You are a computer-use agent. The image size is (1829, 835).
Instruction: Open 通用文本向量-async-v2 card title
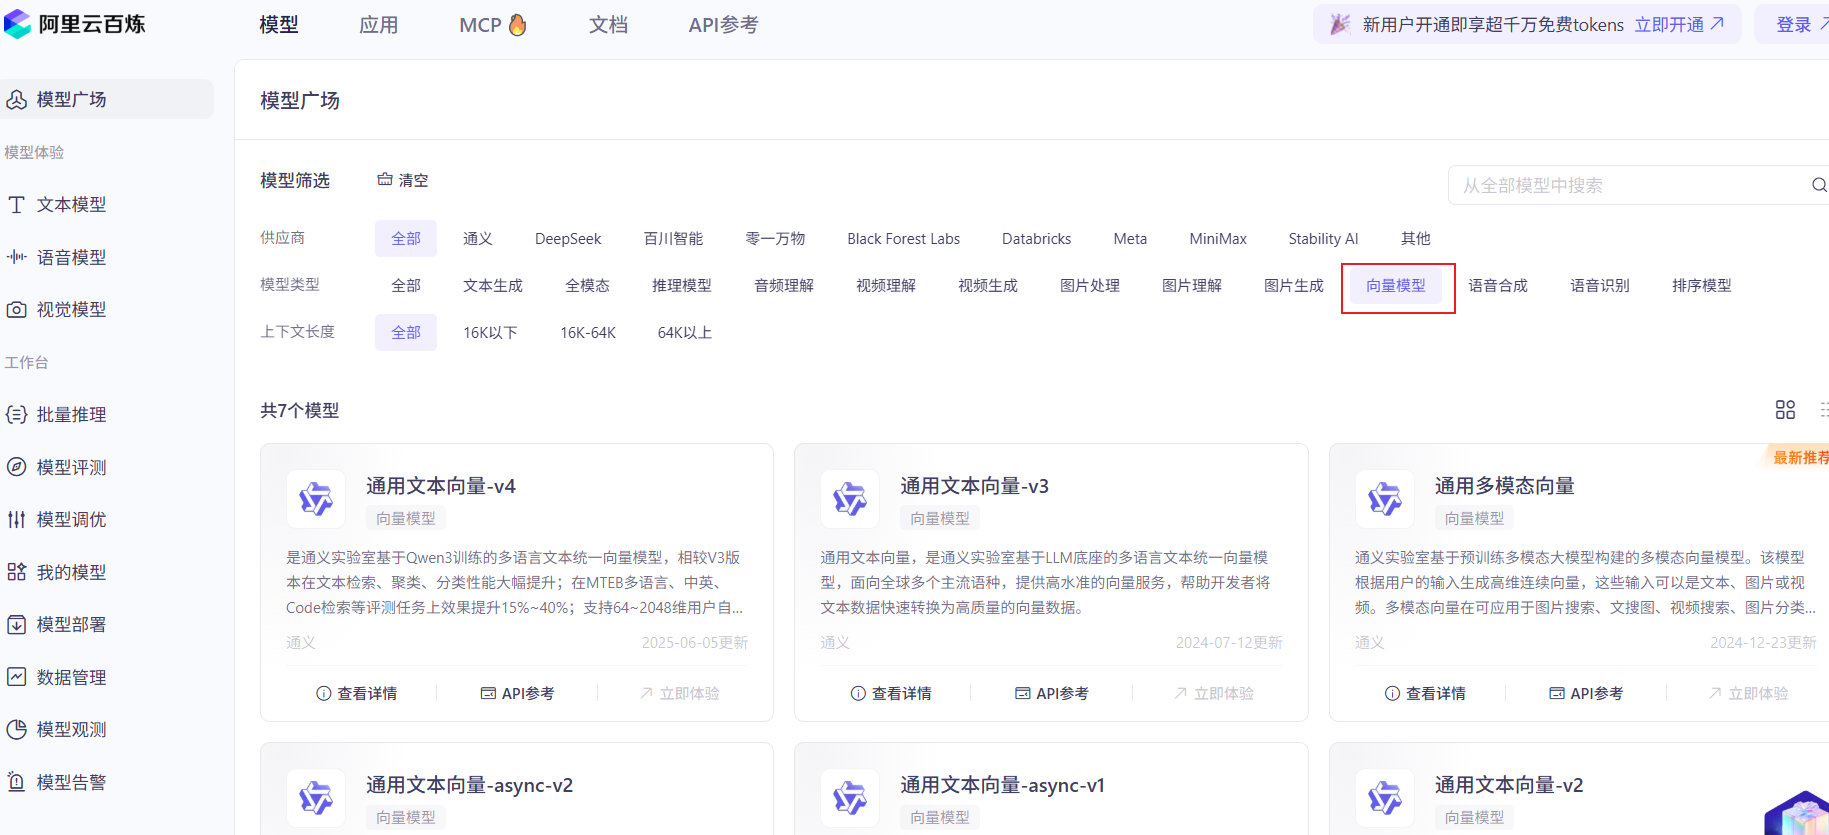(x=469, y=785)
